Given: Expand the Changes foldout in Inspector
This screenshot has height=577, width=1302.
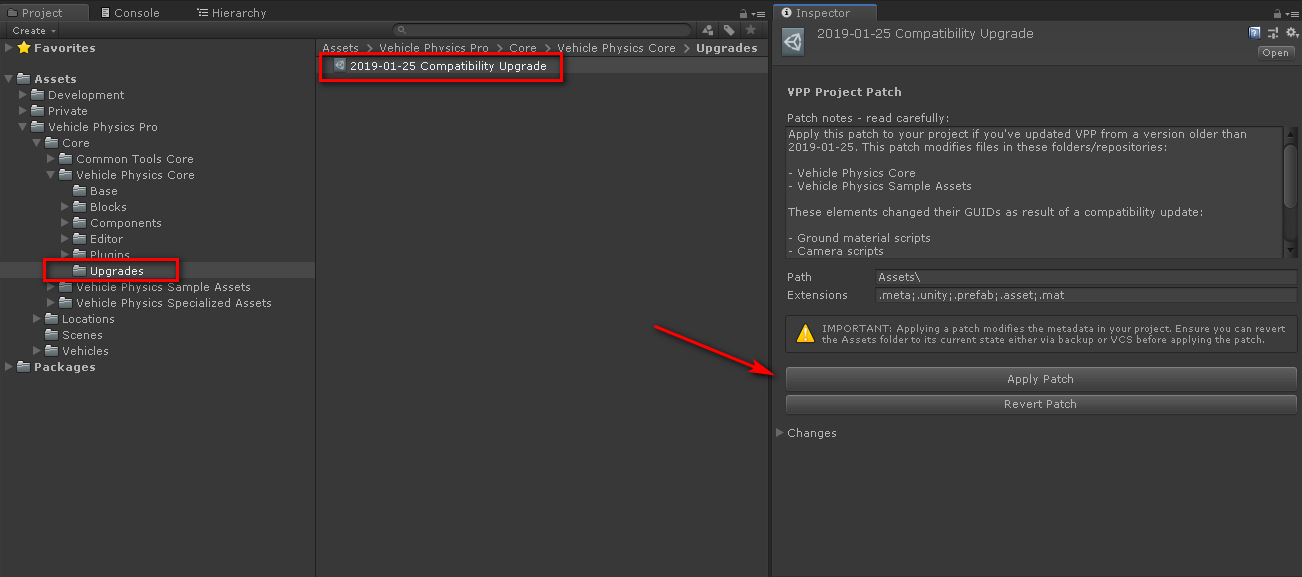Looking at the screenshot, I should pos(780,433).
